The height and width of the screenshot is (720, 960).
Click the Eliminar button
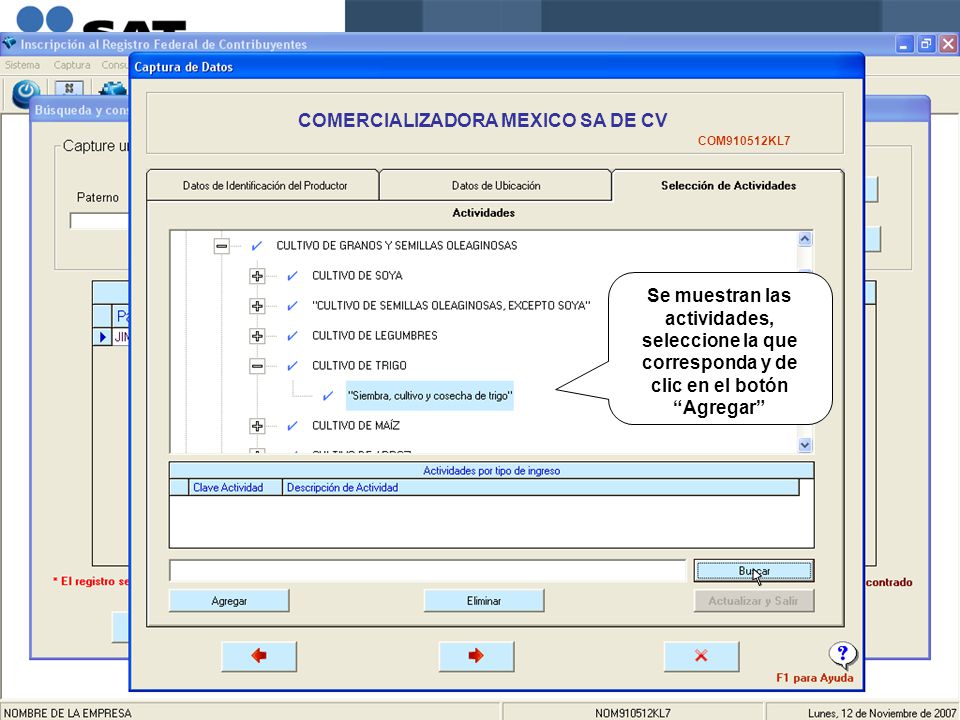click(484, 601)
